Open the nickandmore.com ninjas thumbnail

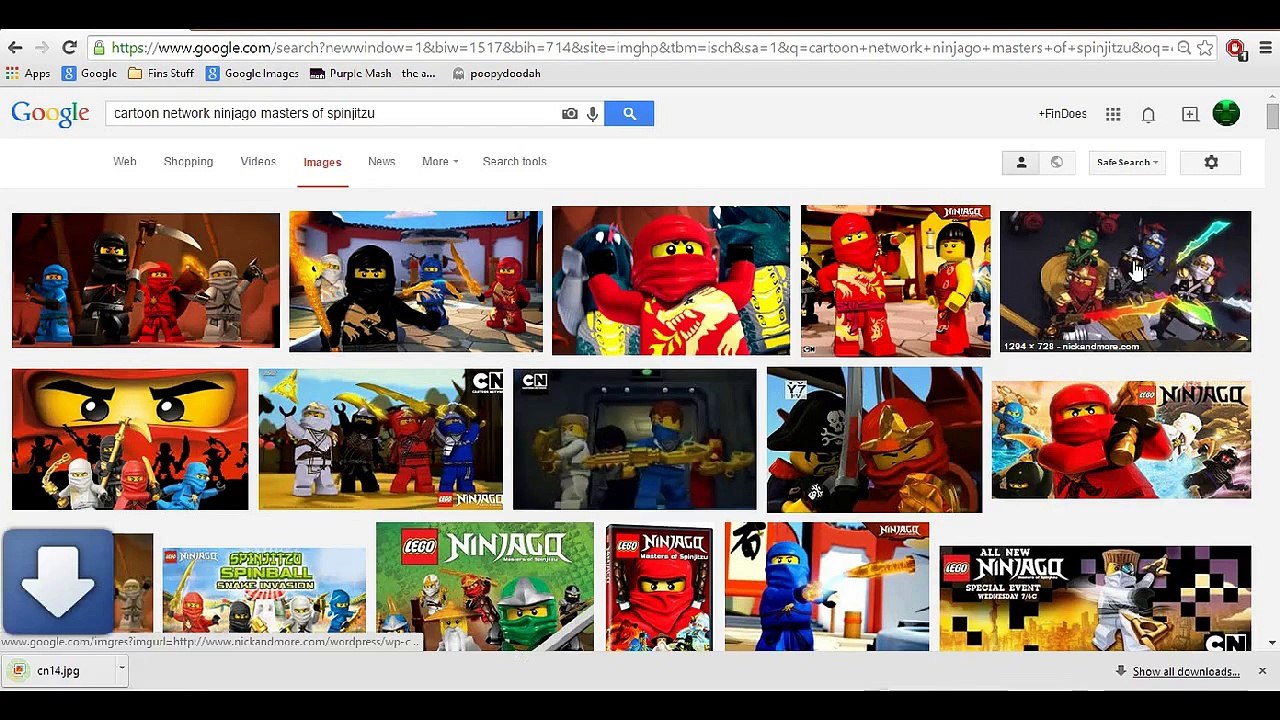pos(1125,281)
